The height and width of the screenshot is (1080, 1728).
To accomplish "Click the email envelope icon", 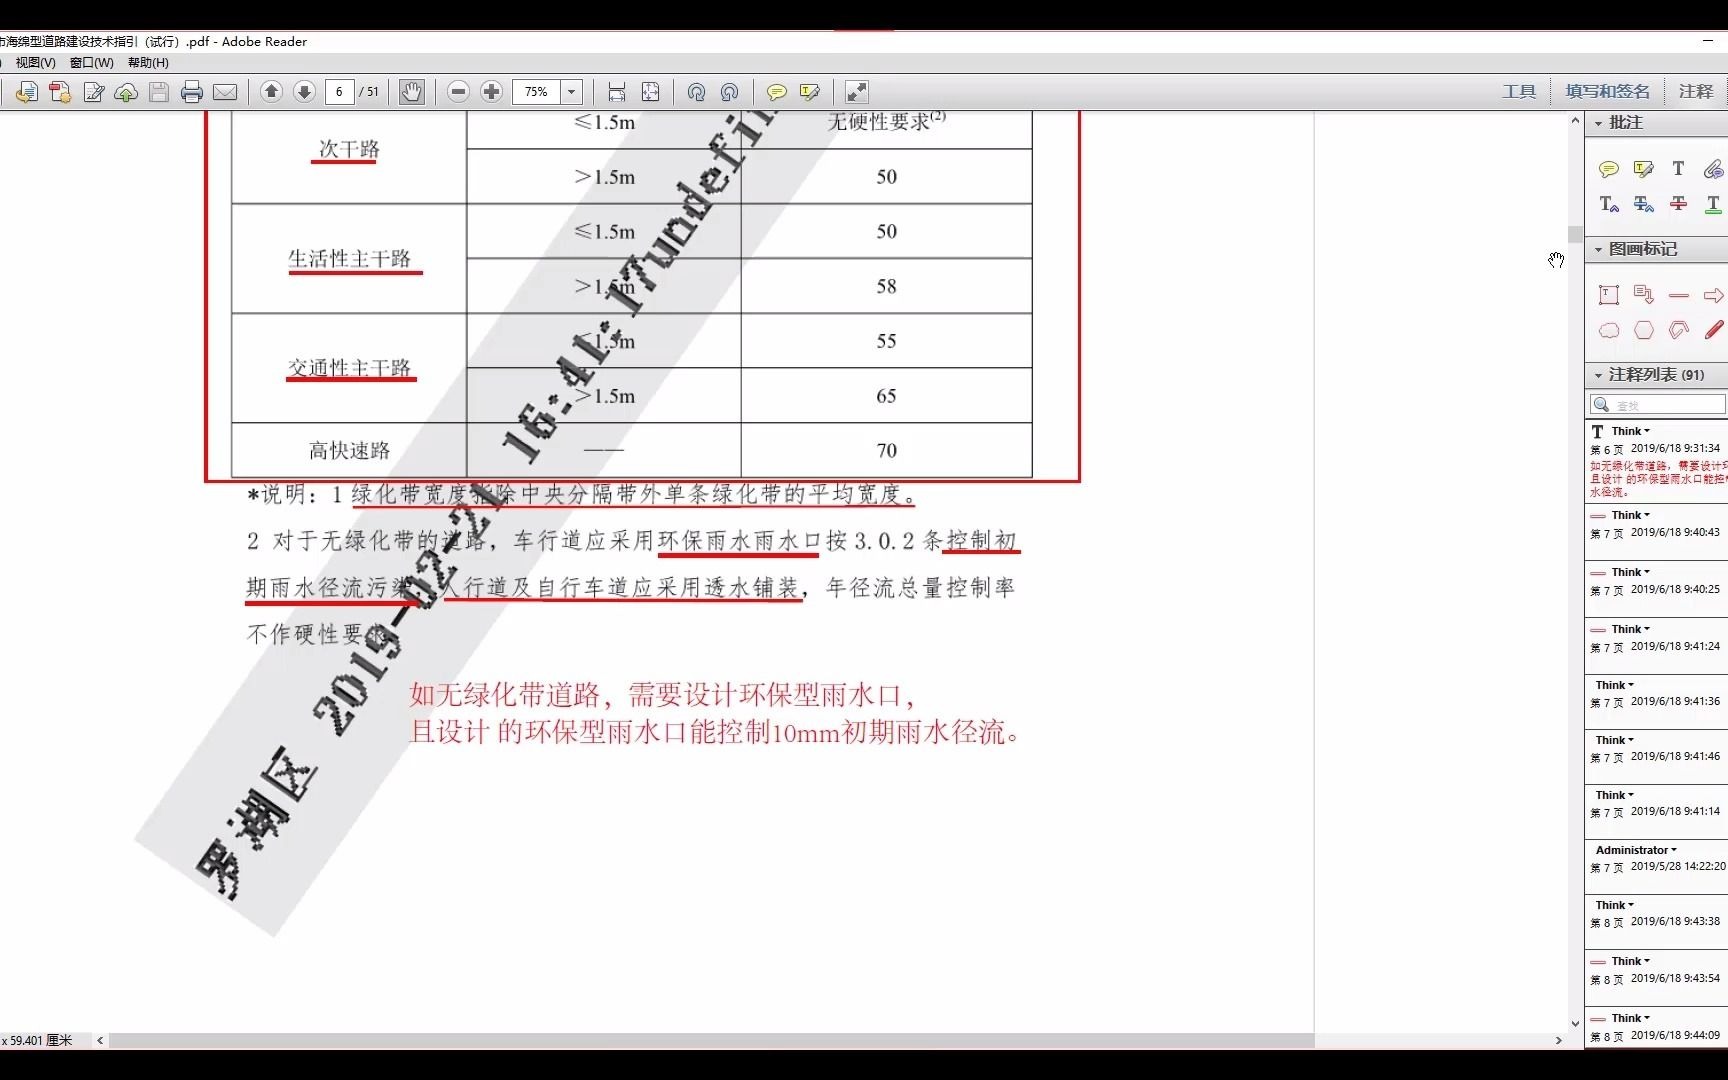I will pos(225,92).
